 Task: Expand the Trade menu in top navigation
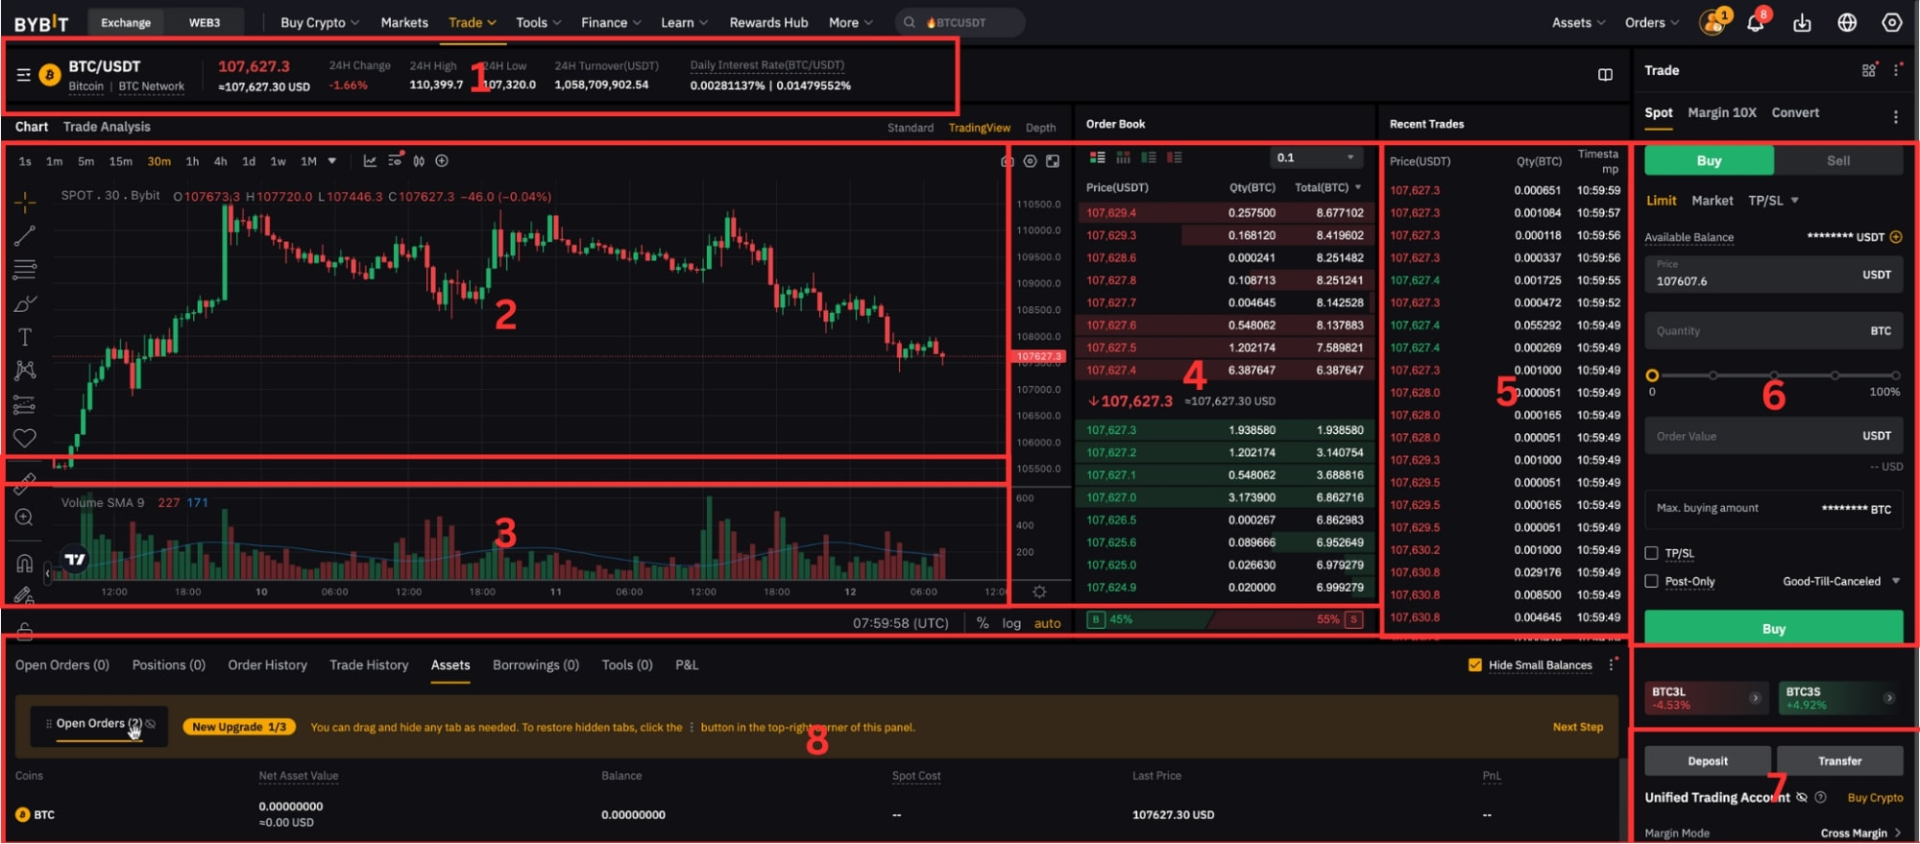[x=472, y=22]
